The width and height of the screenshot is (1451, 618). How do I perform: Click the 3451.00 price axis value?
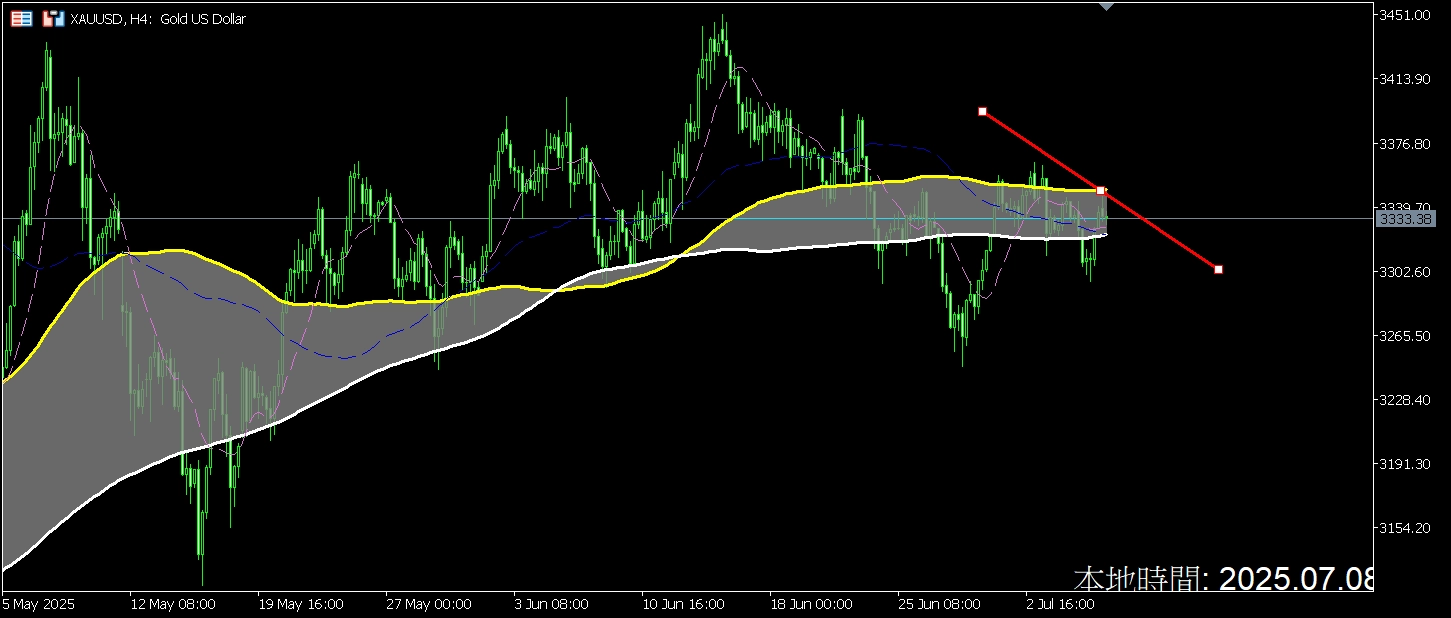(1403, 15)
